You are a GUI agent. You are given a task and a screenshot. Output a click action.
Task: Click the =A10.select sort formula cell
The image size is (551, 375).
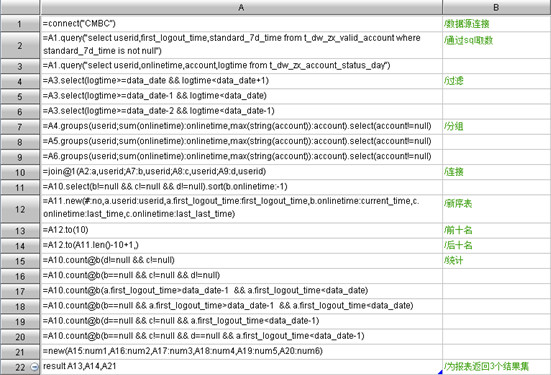click(241, 187)
